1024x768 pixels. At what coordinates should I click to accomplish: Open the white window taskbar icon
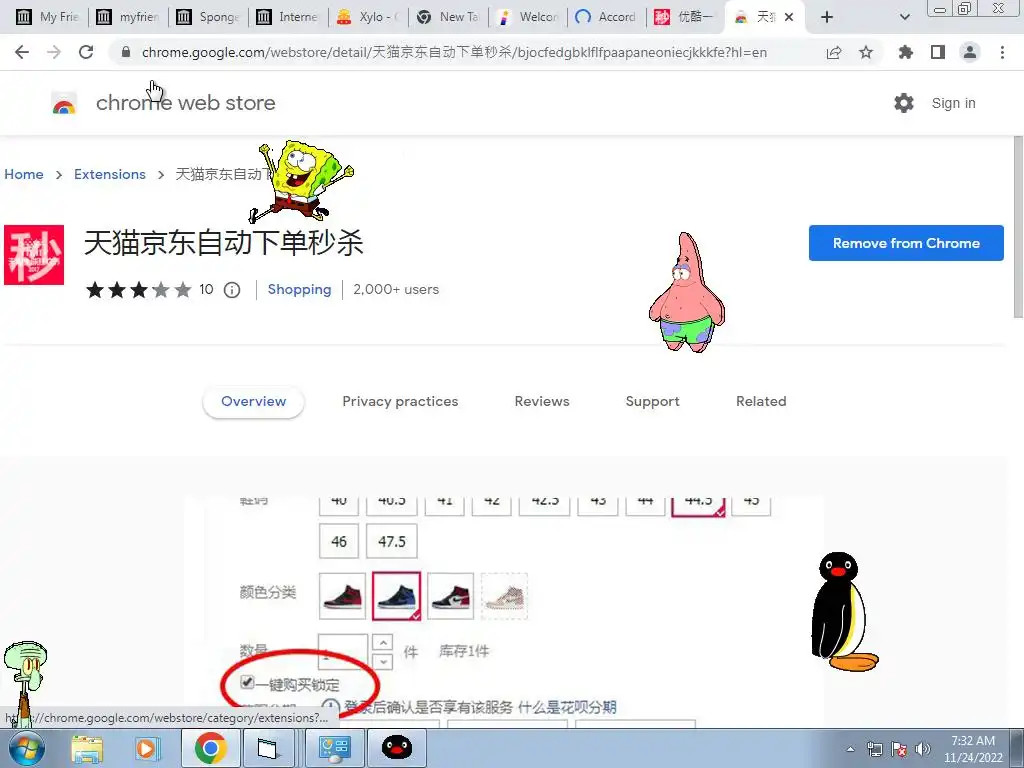(268, 748)
